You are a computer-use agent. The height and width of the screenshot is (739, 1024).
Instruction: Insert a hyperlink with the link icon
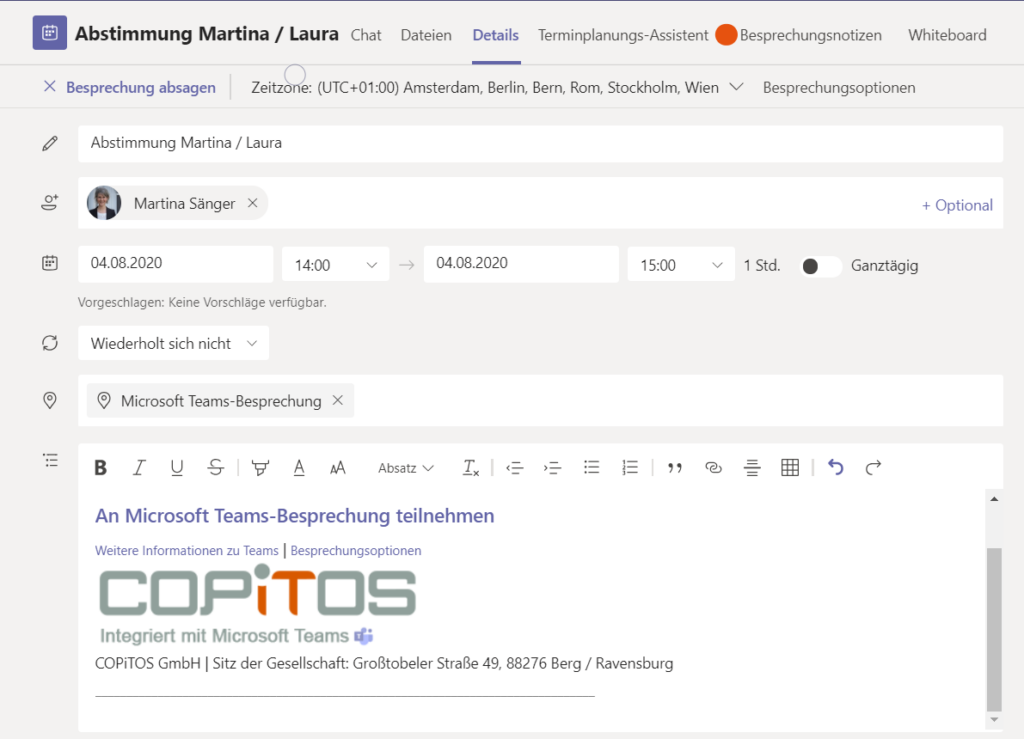pyautogui.click(x=713, y=467)
